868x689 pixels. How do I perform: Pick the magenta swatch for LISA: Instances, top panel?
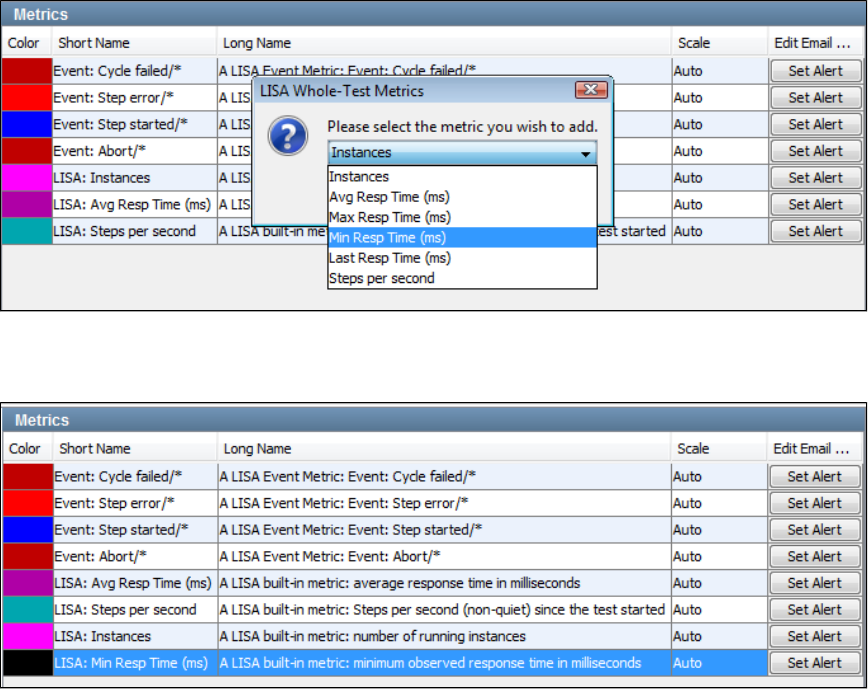coord(27,178)
